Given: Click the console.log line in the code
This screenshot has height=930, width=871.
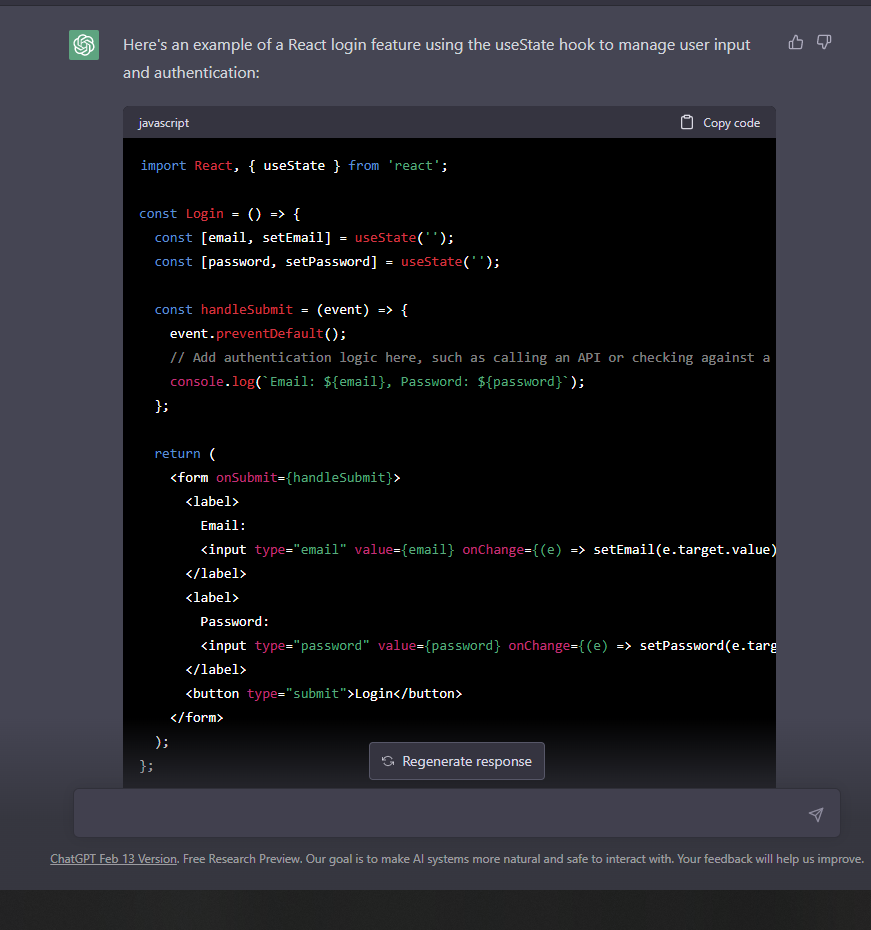Looking at the screenshot, I should (x=375, y=381).
